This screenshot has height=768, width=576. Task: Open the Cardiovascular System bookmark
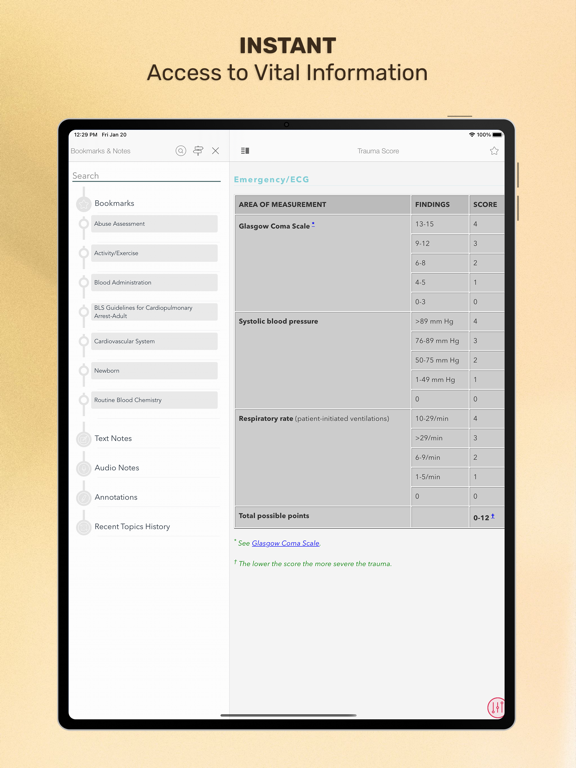tap(154, 341)
